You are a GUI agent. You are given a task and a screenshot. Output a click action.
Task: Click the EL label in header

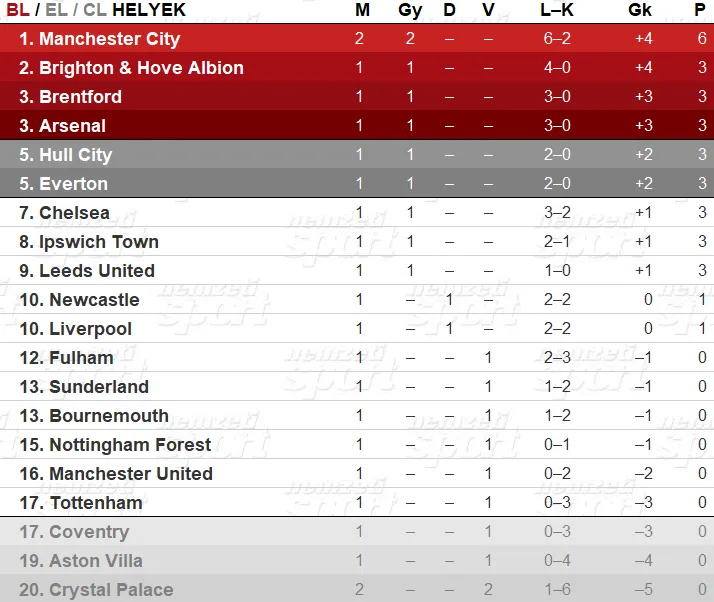tap(57, 10)
